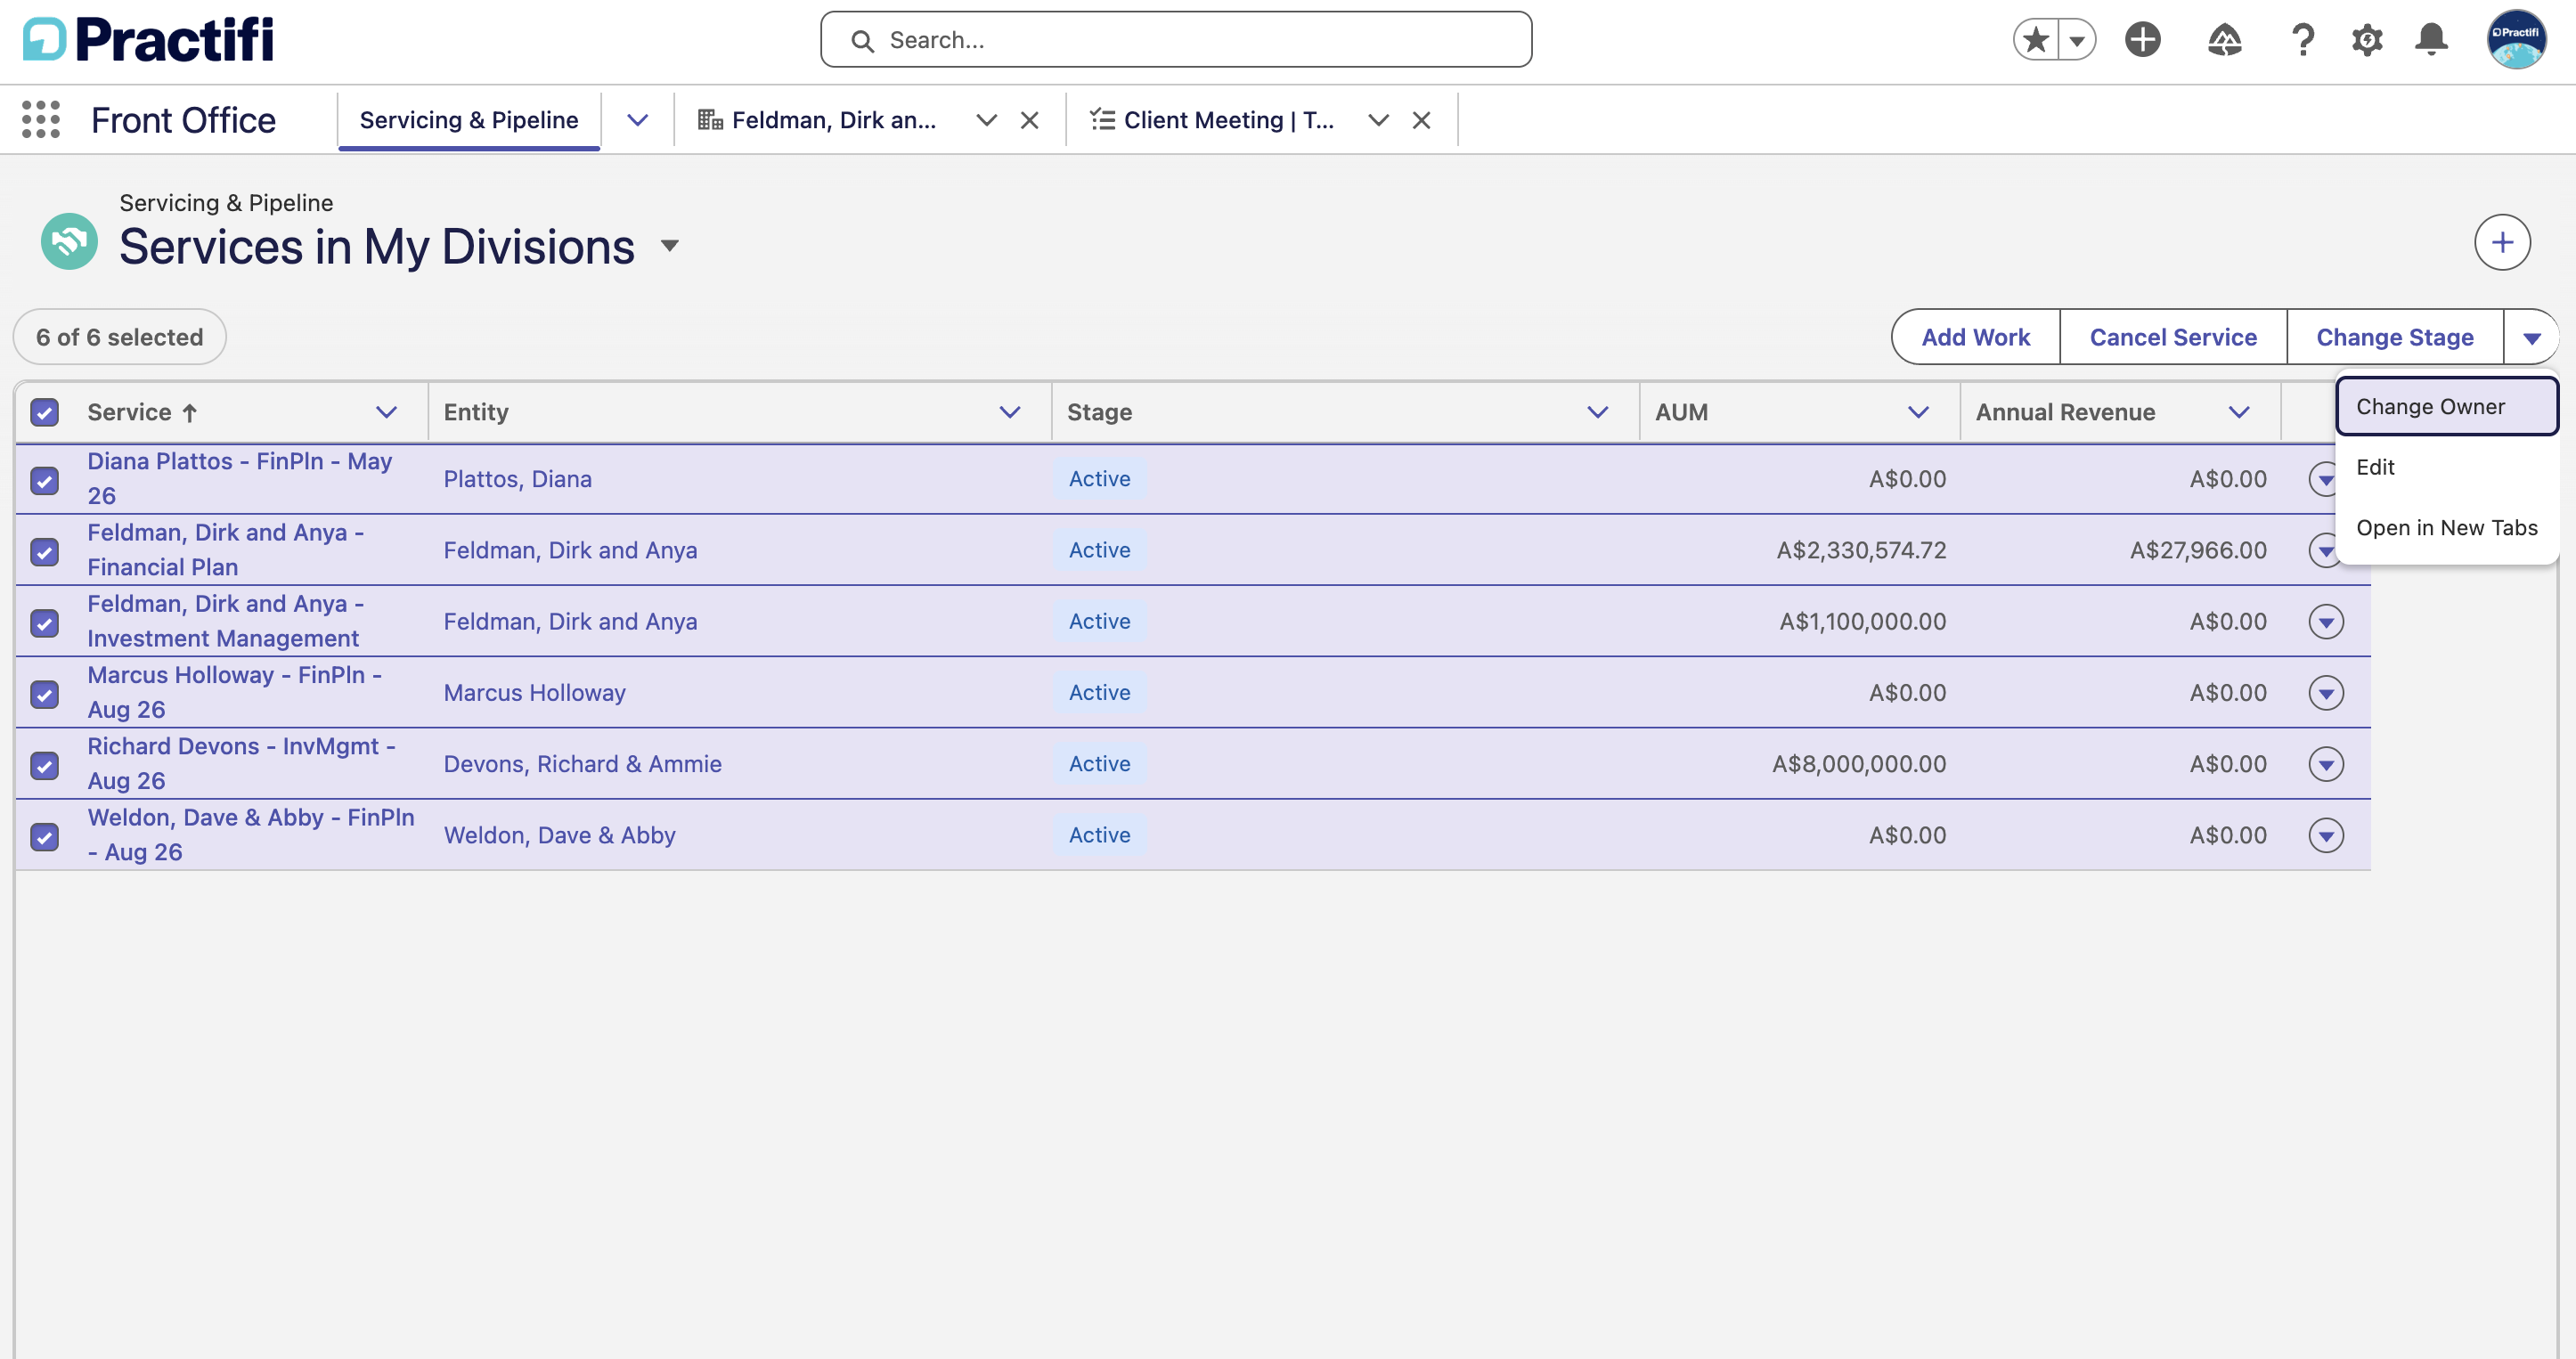Image resolution: width=2576 pixels, height=1359 pixels.
Task: Open Diana Plattos - FinPln service
Action: pos(240,478)
